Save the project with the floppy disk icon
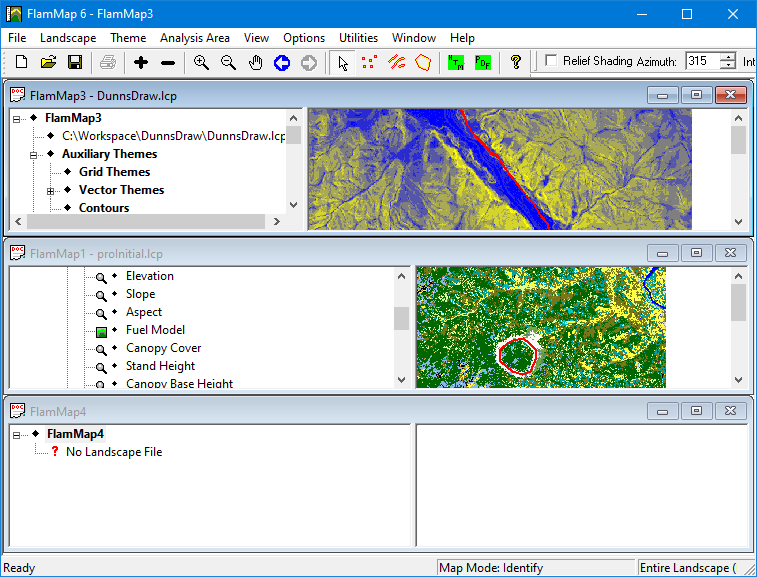This screenshot has height=577, width=757. click(75, 62)
